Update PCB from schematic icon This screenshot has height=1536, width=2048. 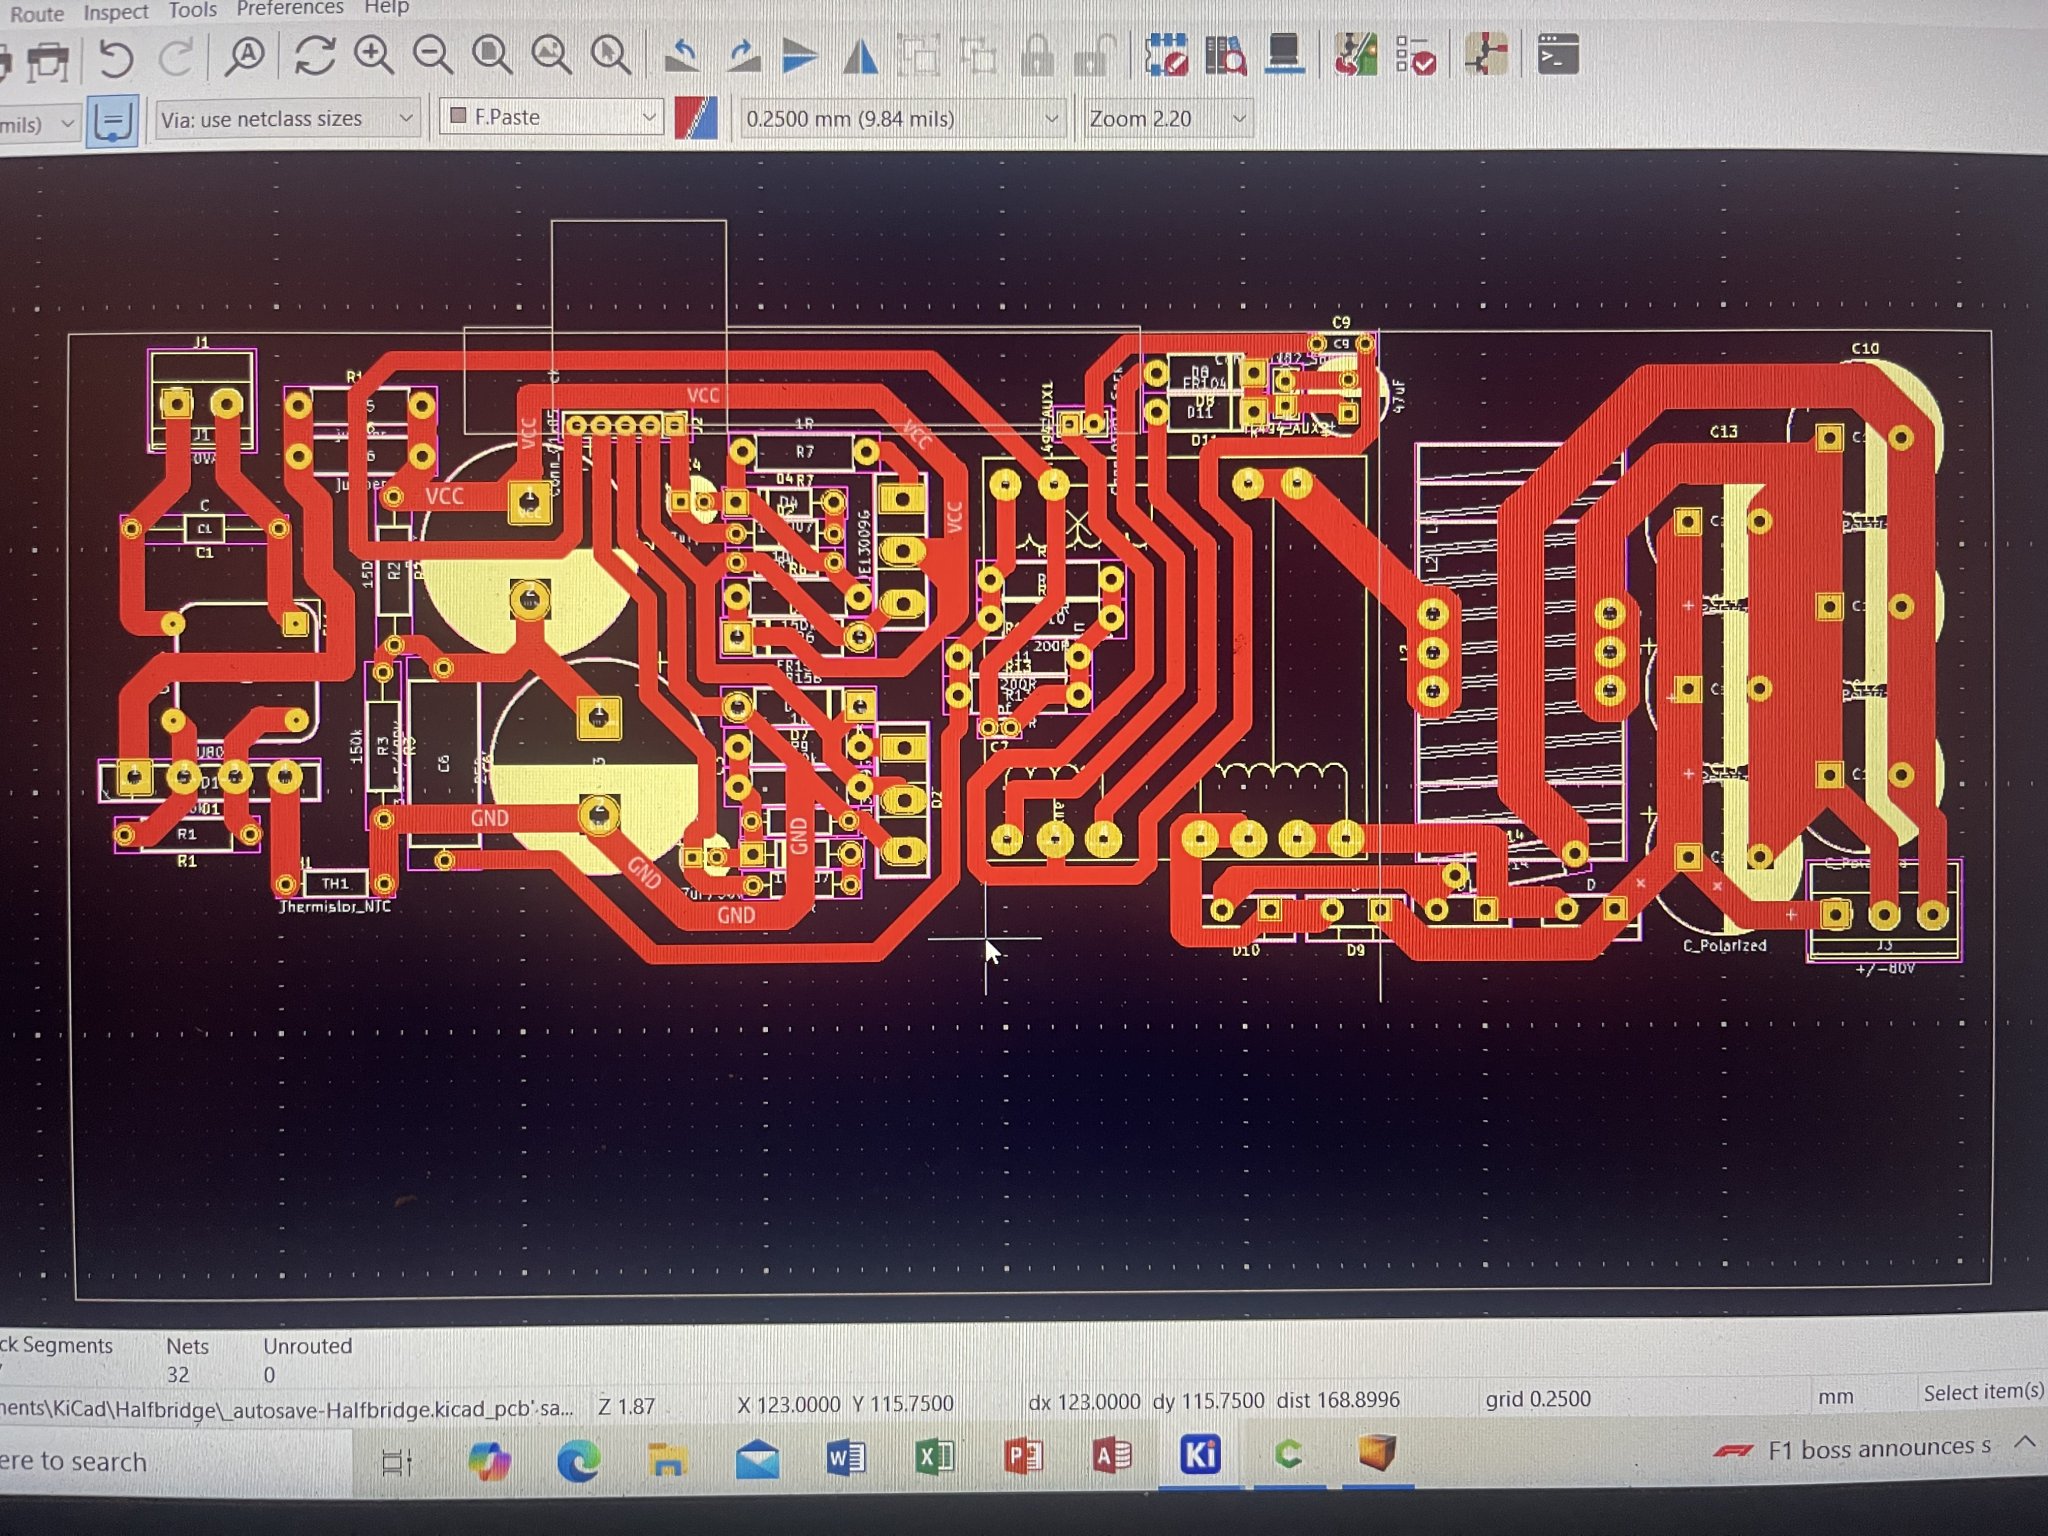(1356, 55)
